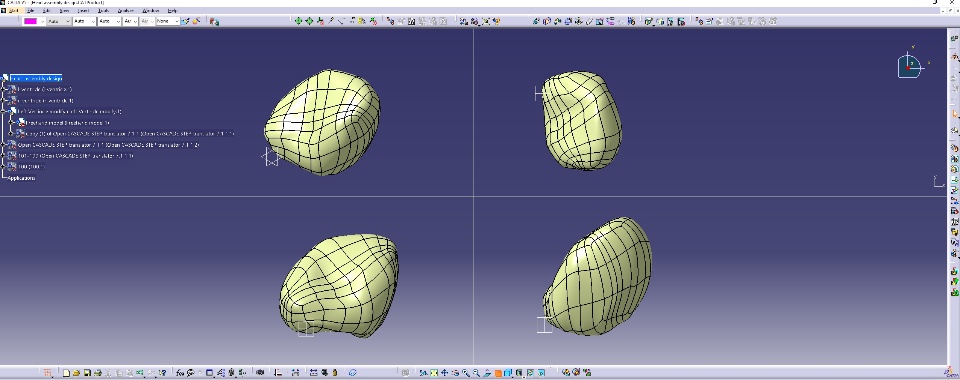Click the Pan view icon

(444, 372)
